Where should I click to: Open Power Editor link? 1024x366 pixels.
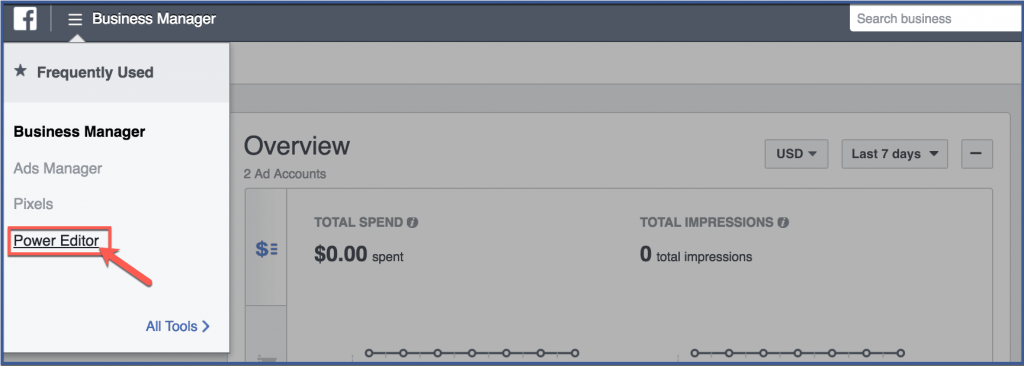[x=56, y=241]
